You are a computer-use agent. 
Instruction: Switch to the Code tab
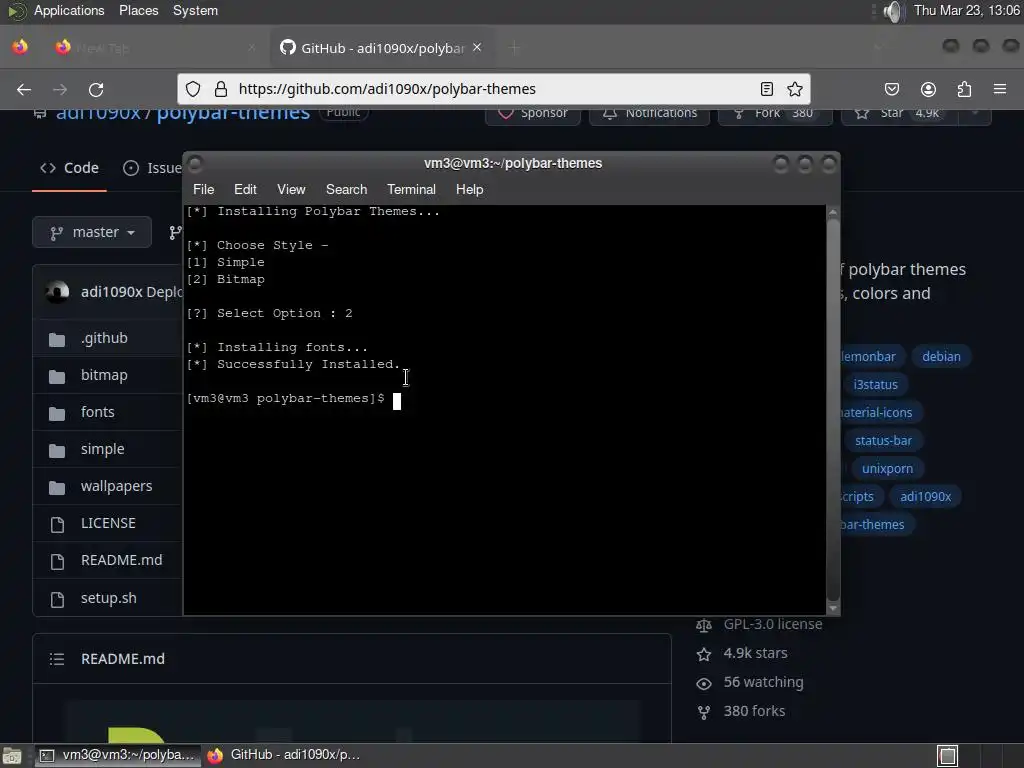pos(69,168)
